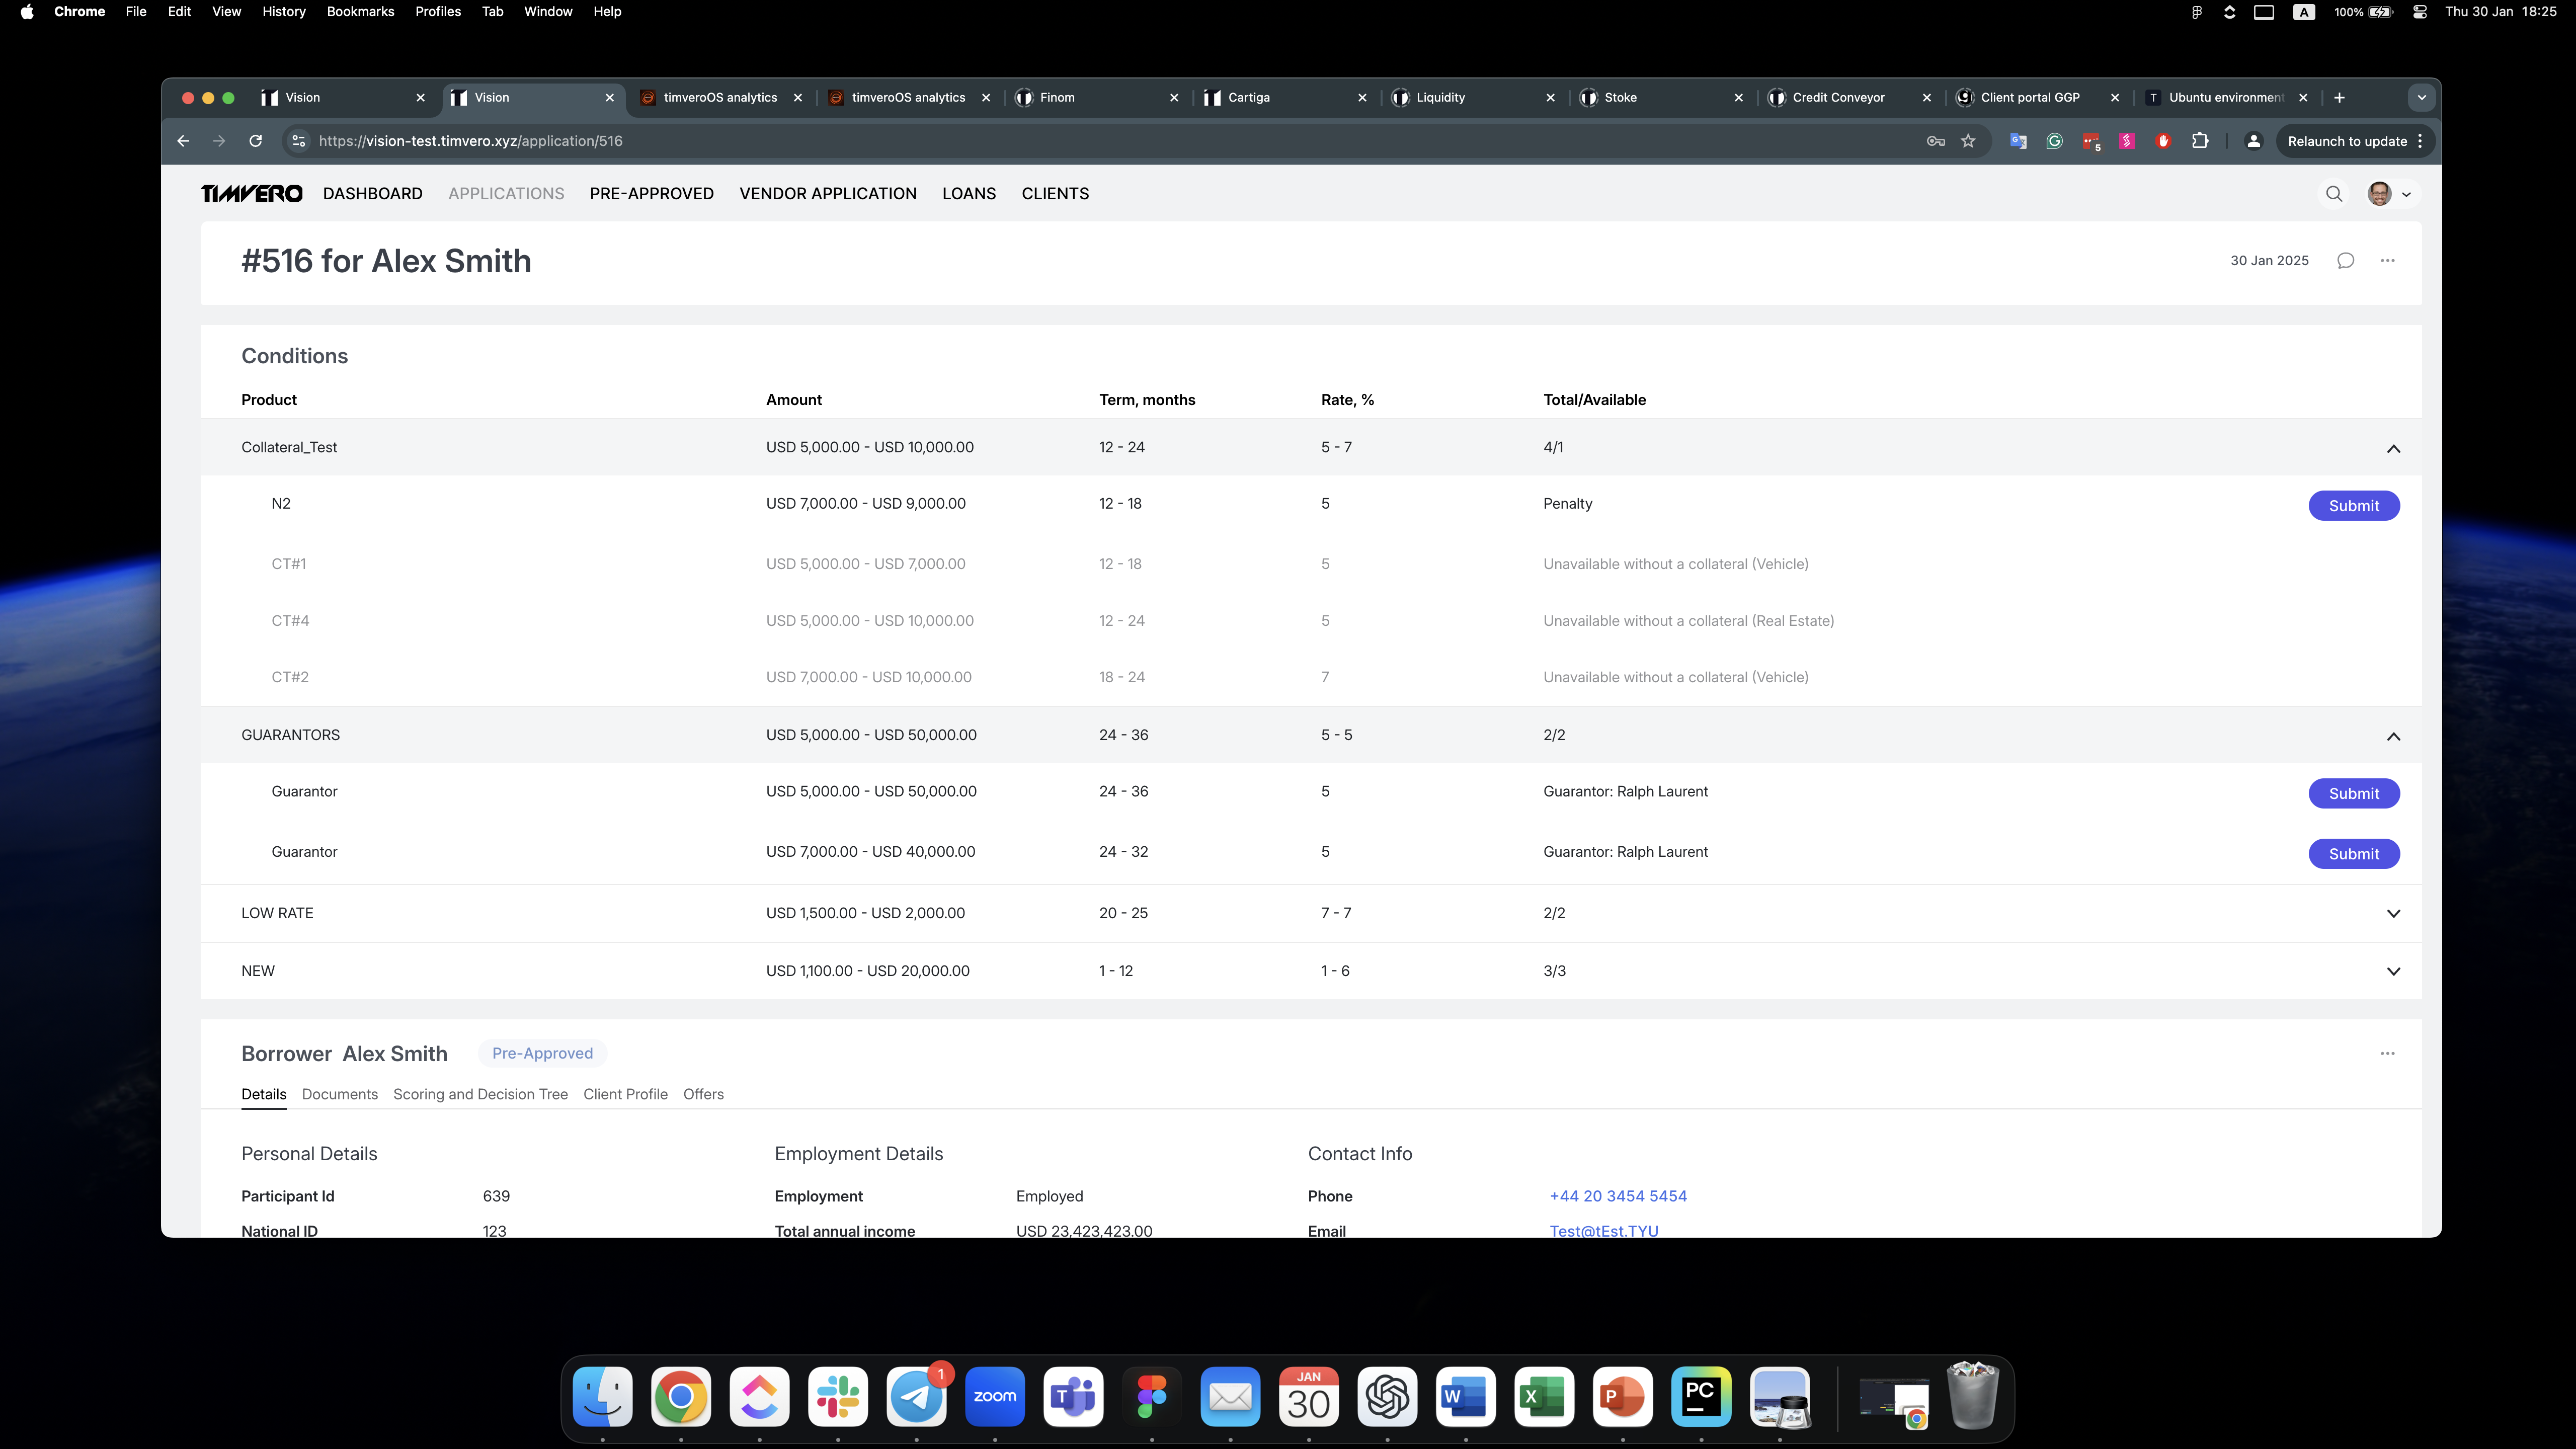Click the Timvero logo
The width and height of the screenshot is (2576, 1449).
[252, 194]
